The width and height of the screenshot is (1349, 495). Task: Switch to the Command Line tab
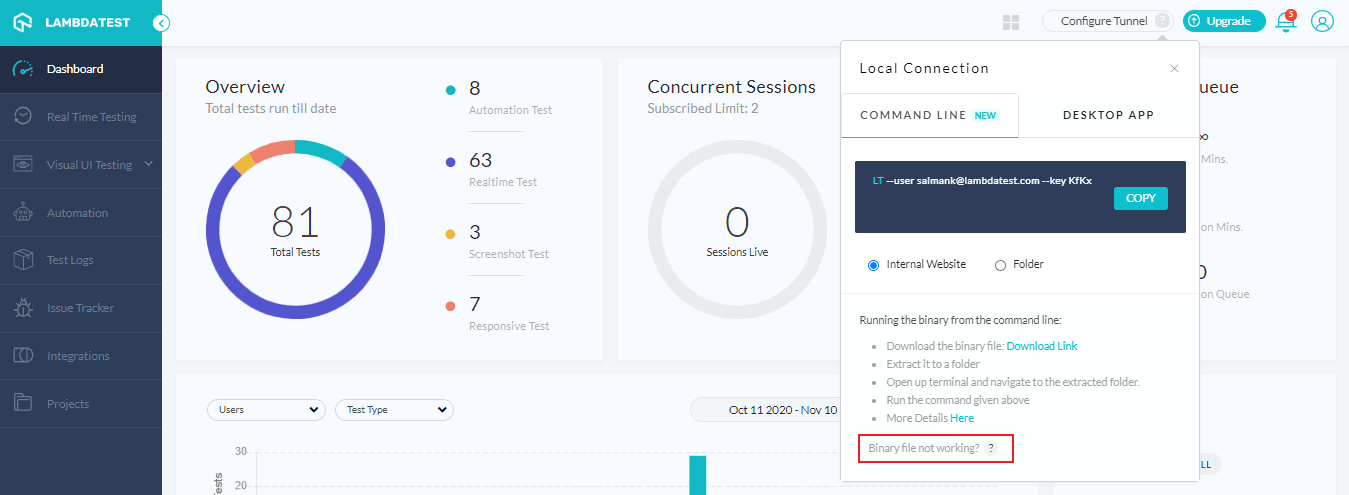coord(929,115)
